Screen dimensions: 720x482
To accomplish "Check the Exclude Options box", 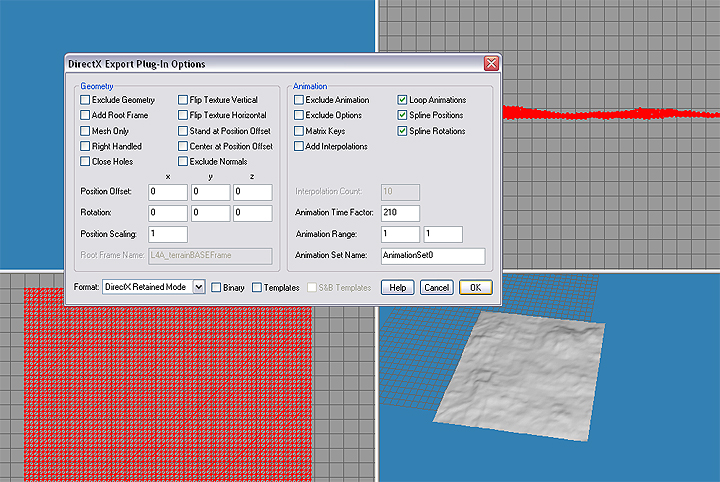I will tap(299, 115).
